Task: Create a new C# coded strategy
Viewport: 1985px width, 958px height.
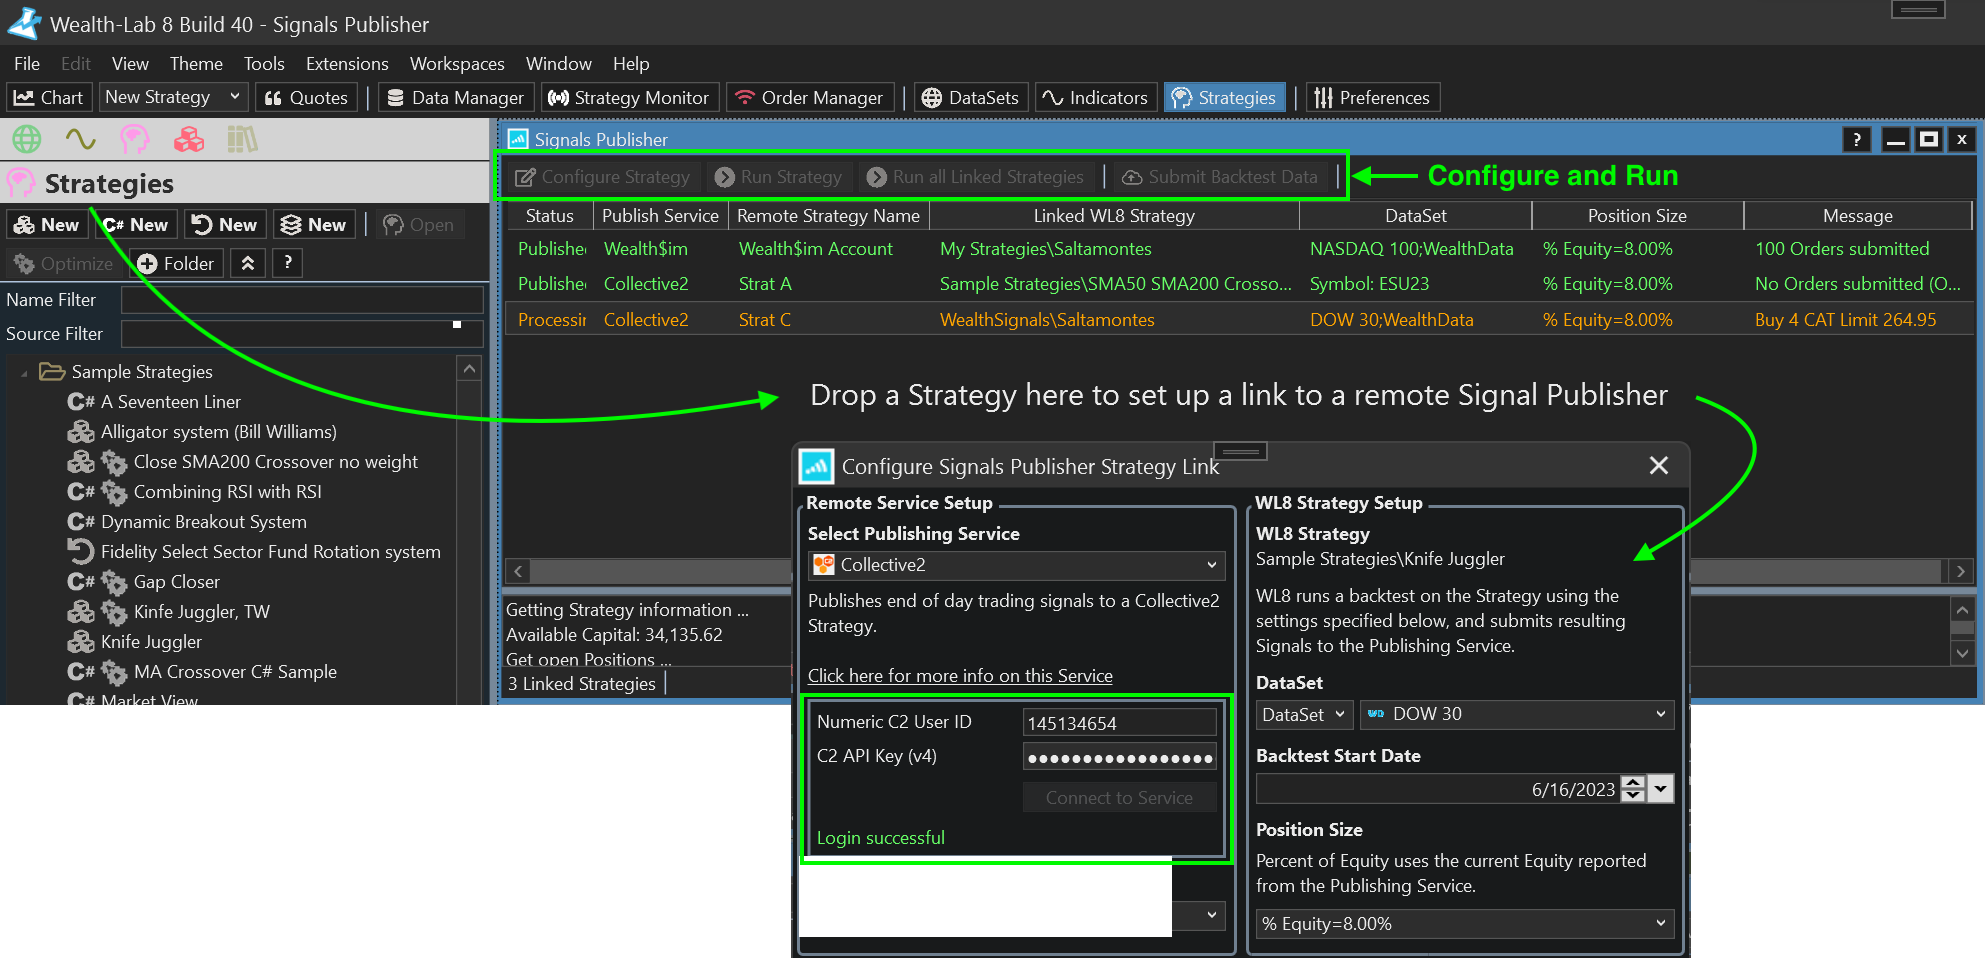Action: tap(136, 225)
